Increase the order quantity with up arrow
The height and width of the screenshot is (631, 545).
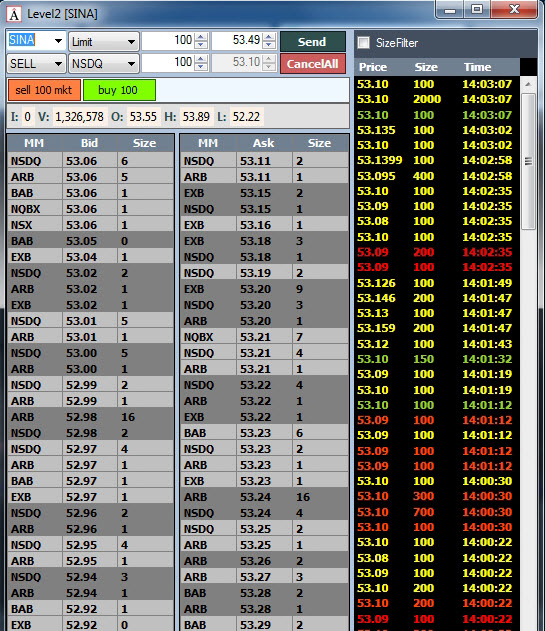pos(201,37)
